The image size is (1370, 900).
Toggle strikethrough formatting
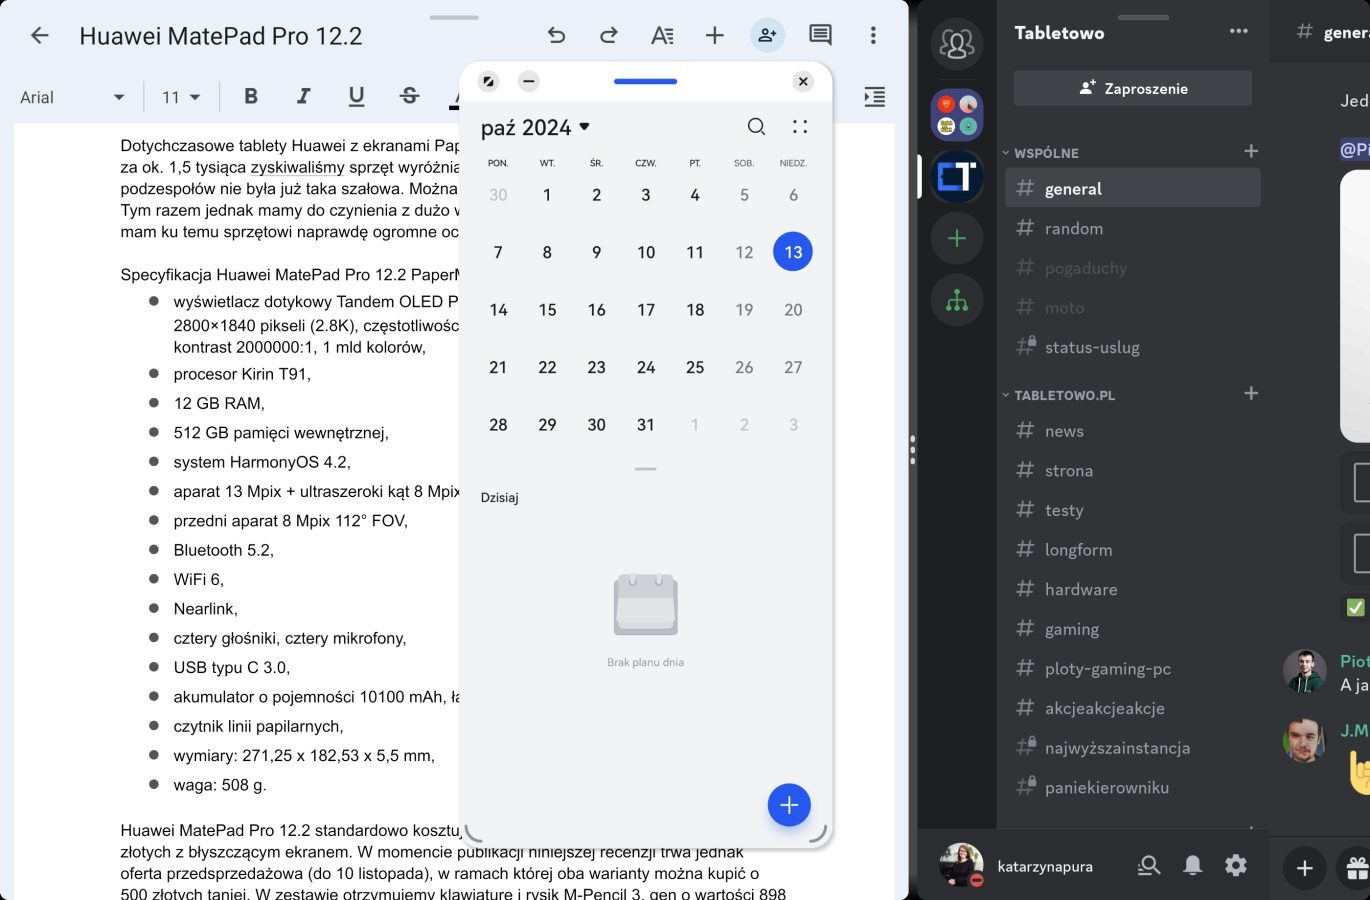pyautogui.click(x=409, y=96)
